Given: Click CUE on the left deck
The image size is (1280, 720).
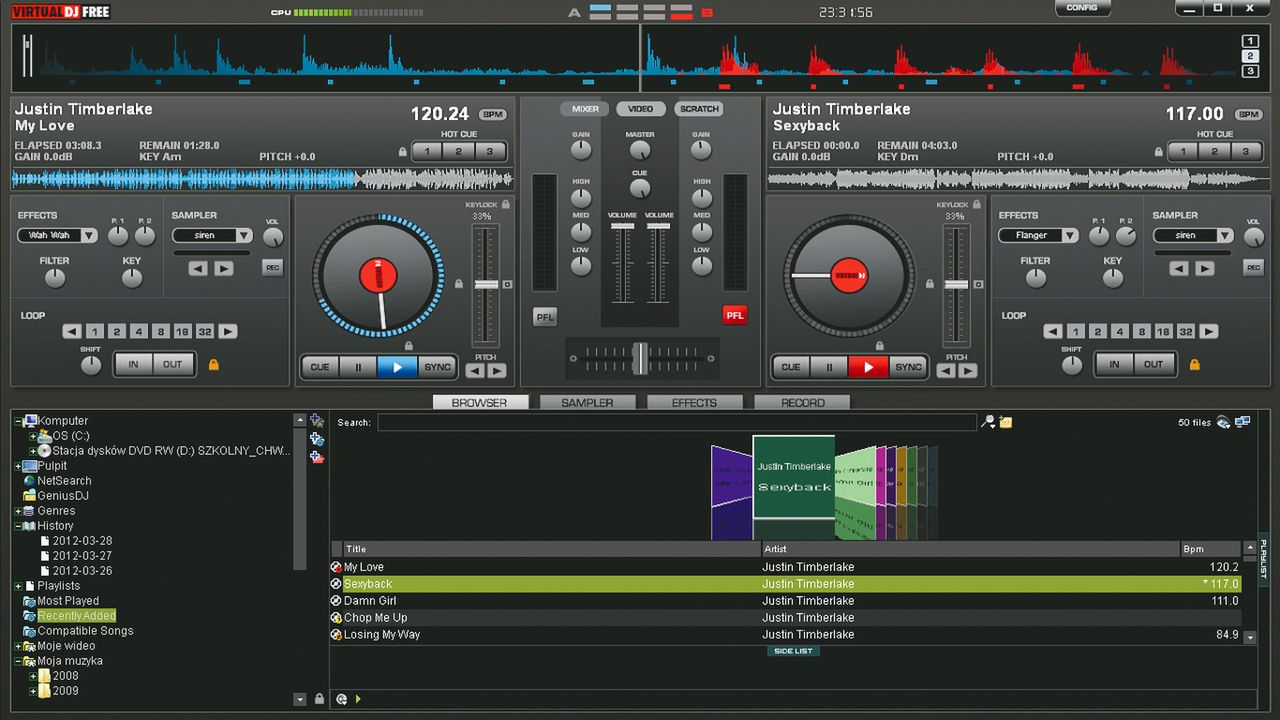Looking at the screenshot, I should tap(320, 367).
